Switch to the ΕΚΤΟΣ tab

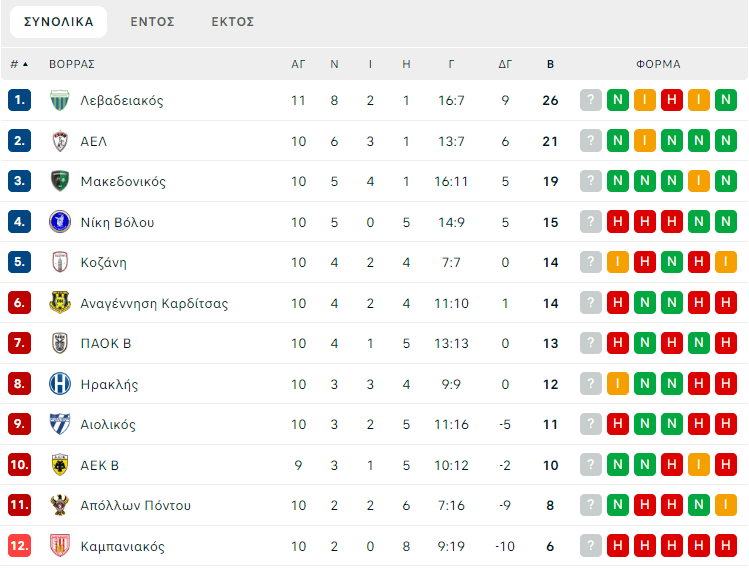coord(233,22)
